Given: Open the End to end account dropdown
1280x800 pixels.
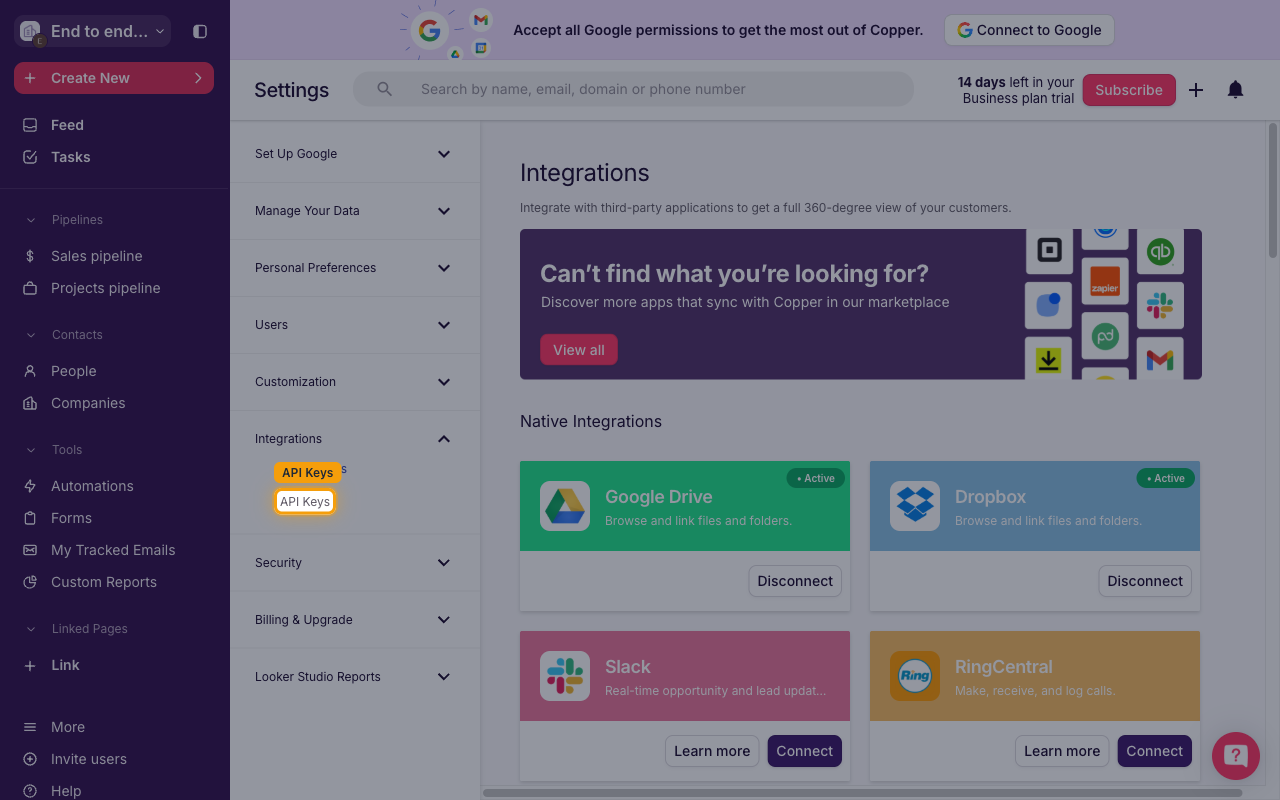Looking at the screenshot, I should coord(93,31).
